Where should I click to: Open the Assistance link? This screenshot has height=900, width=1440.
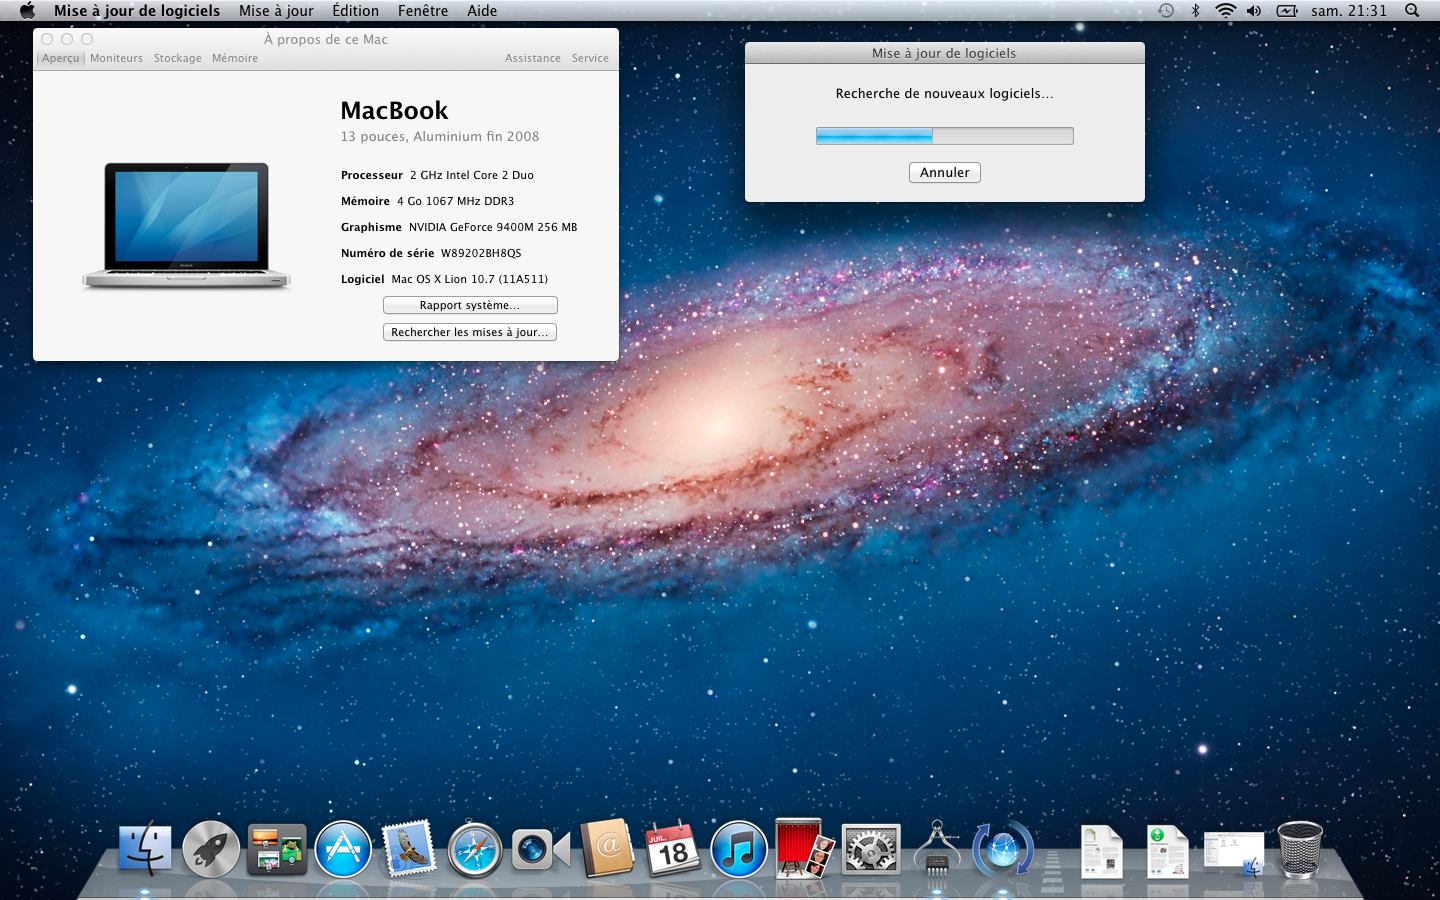(533, 58)
